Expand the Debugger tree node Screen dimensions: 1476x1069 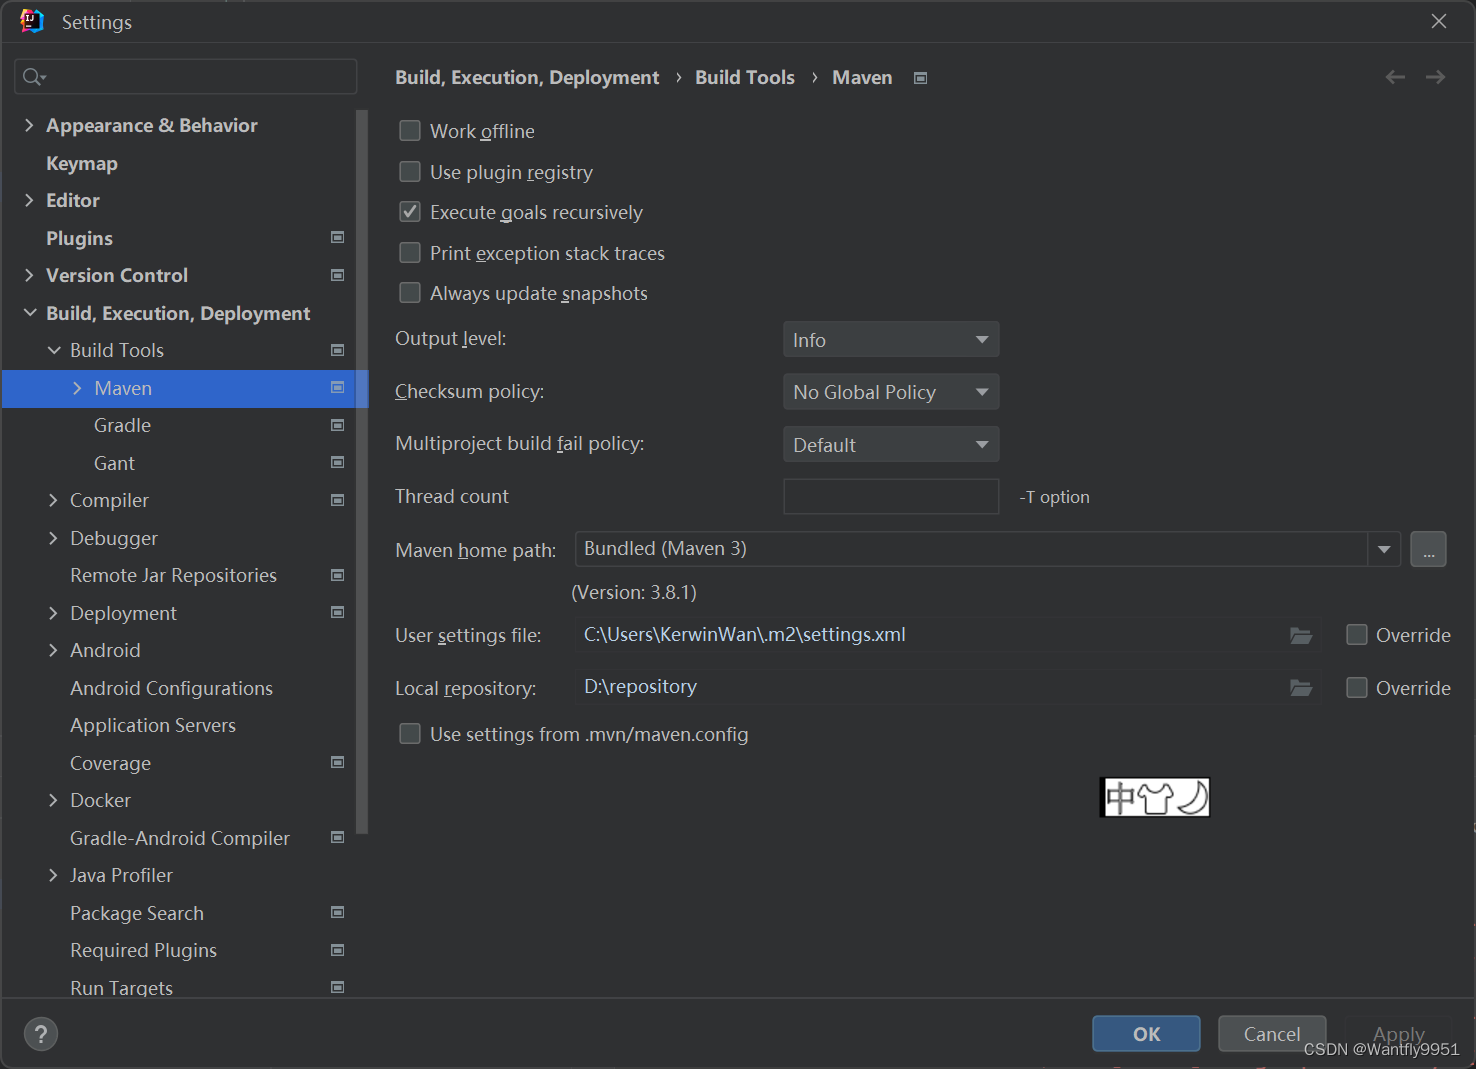[53, 538]
